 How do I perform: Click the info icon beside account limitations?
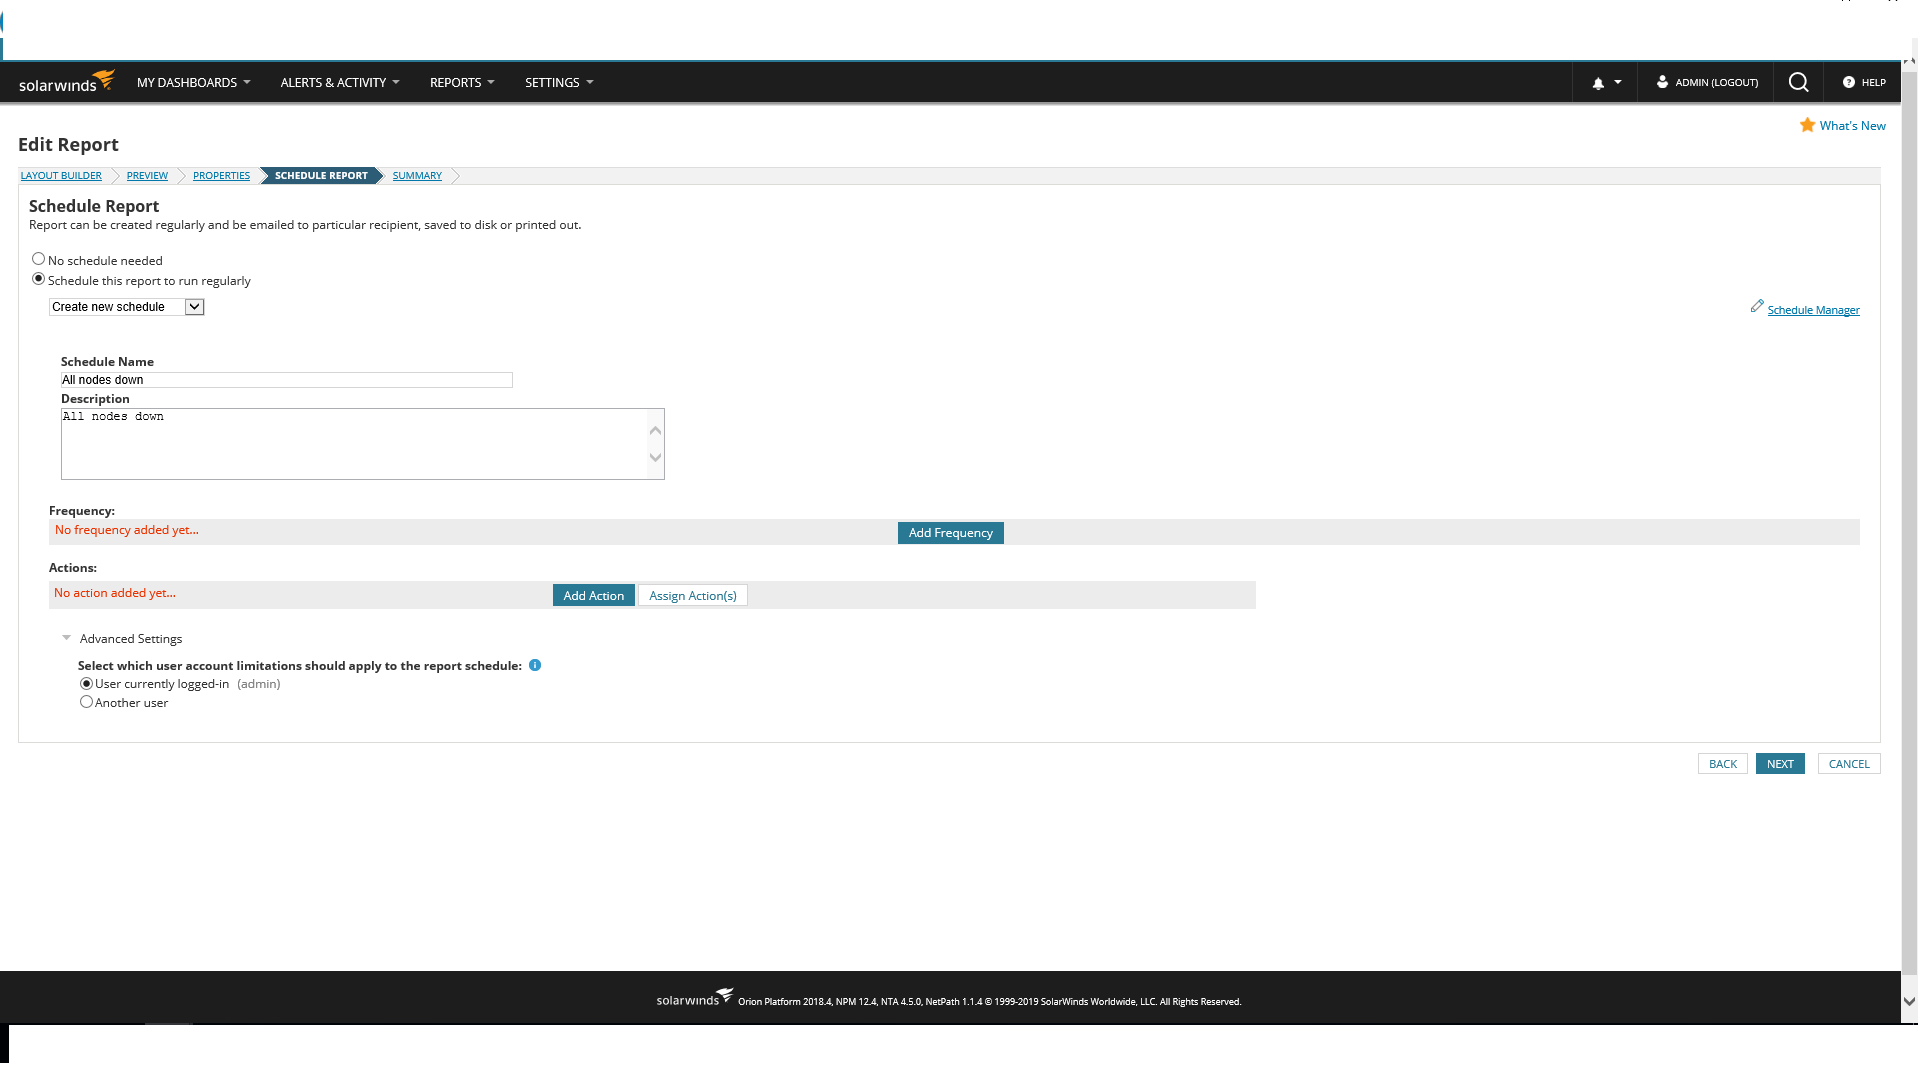535,665
